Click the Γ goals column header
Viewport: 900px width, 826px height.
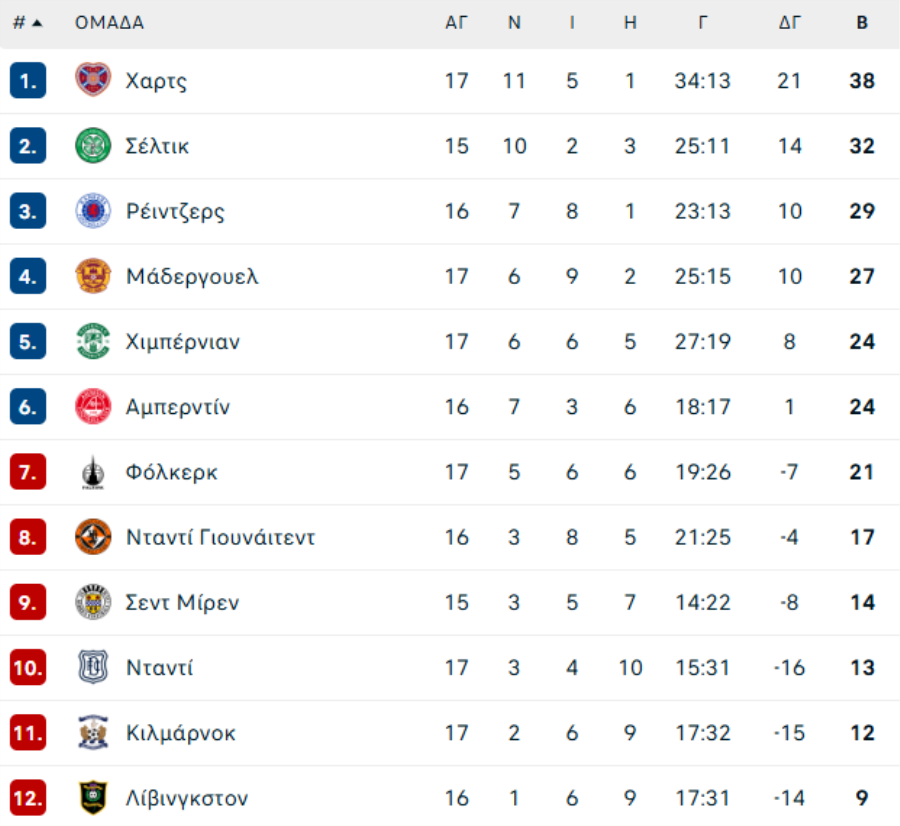point(703,23)
